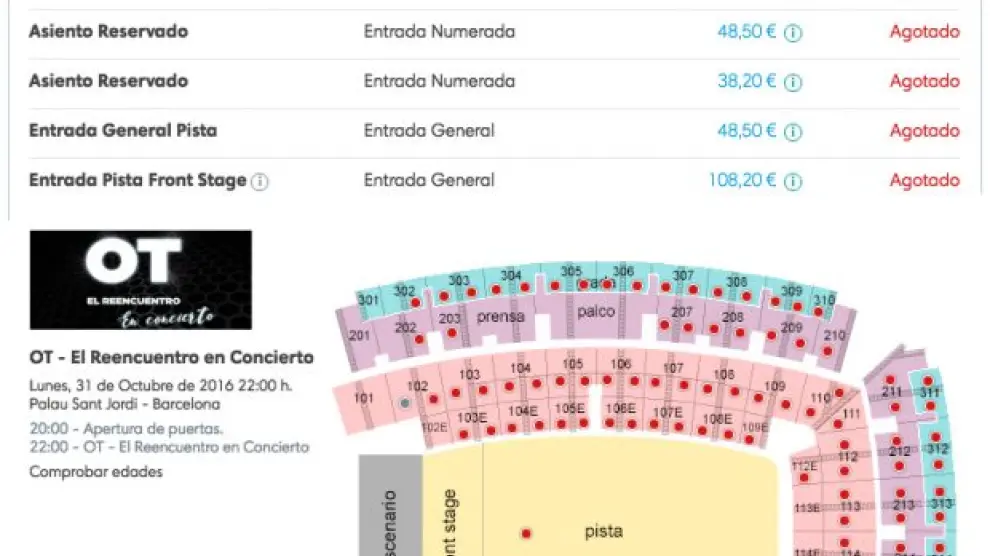Image resolution: width=990 pixels, height=556 pixels.
Task: Click info icon next to 48,50 € Asiento Reservado
Action: pos(793,32)
